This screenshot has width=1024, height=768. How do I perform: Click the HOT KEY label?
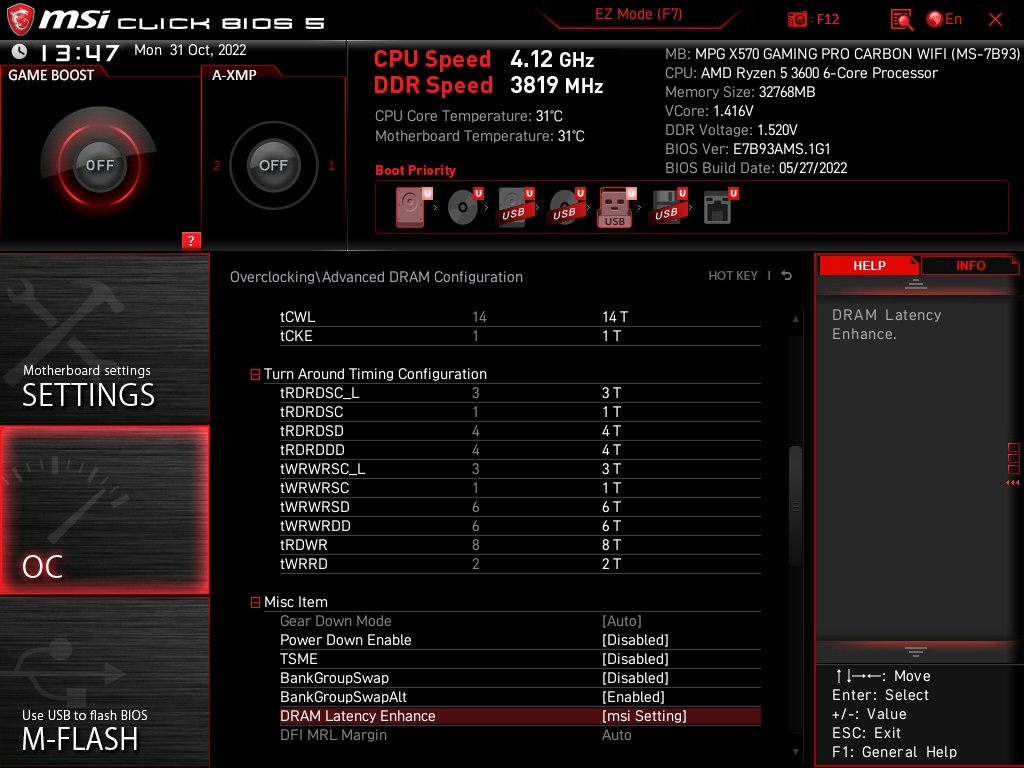point(733,276)
